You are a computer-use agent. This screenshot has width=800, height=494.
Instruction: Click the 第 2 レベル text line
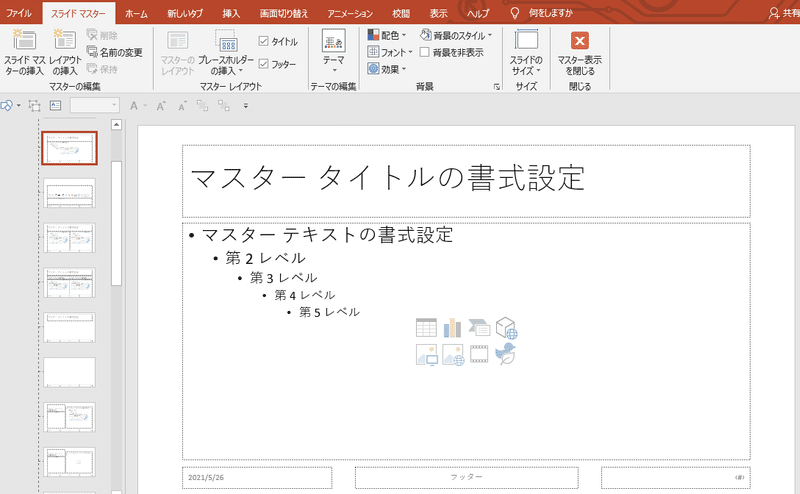pyautogui.click(x=265, y=258)
